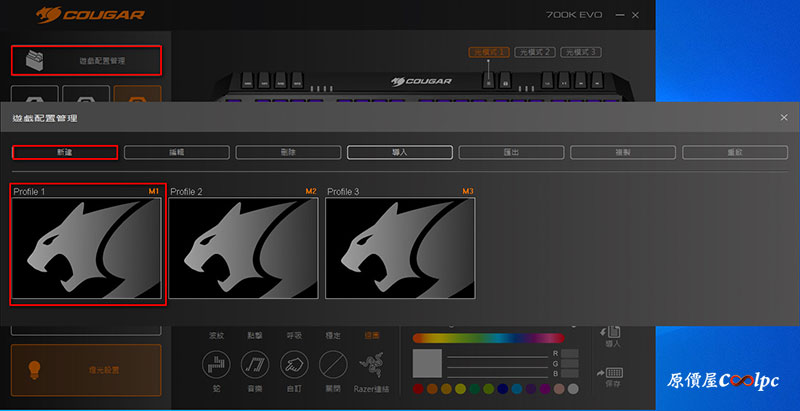Viewport: 800px width, 411px height.
Task: Choose the orange highlighted effect label
Action: (371, 336)
